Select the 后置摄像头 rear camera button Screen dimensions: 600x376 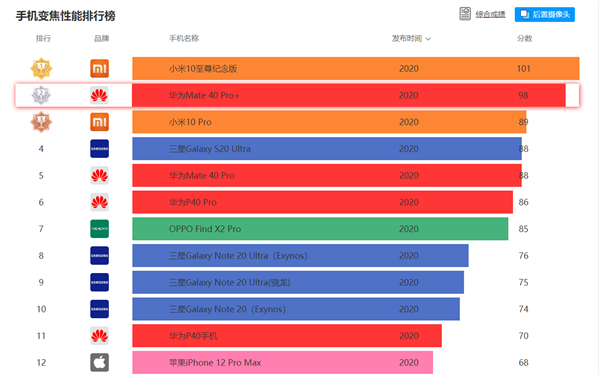[x=545, y=15]
